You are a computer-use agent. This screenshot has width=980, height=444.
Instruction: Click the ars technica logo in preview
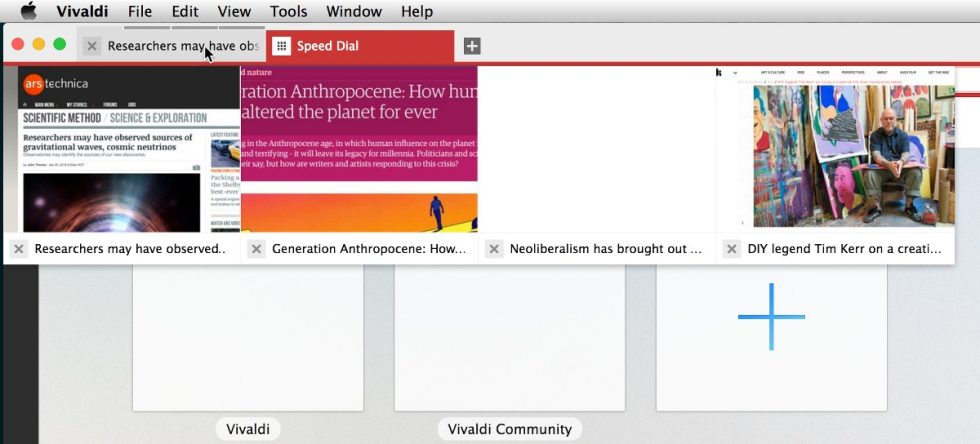(56, 83)
